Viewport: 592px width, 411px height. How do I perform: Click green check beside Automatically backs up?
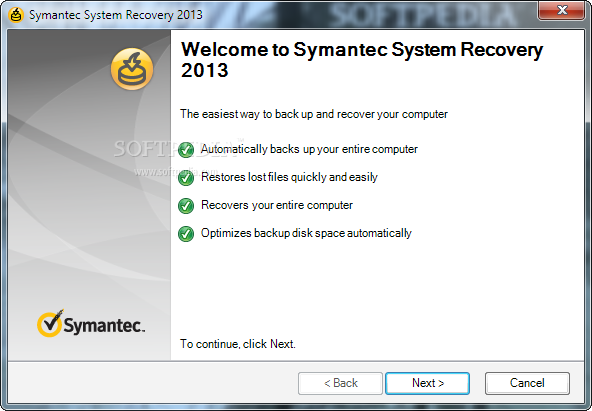186,150
